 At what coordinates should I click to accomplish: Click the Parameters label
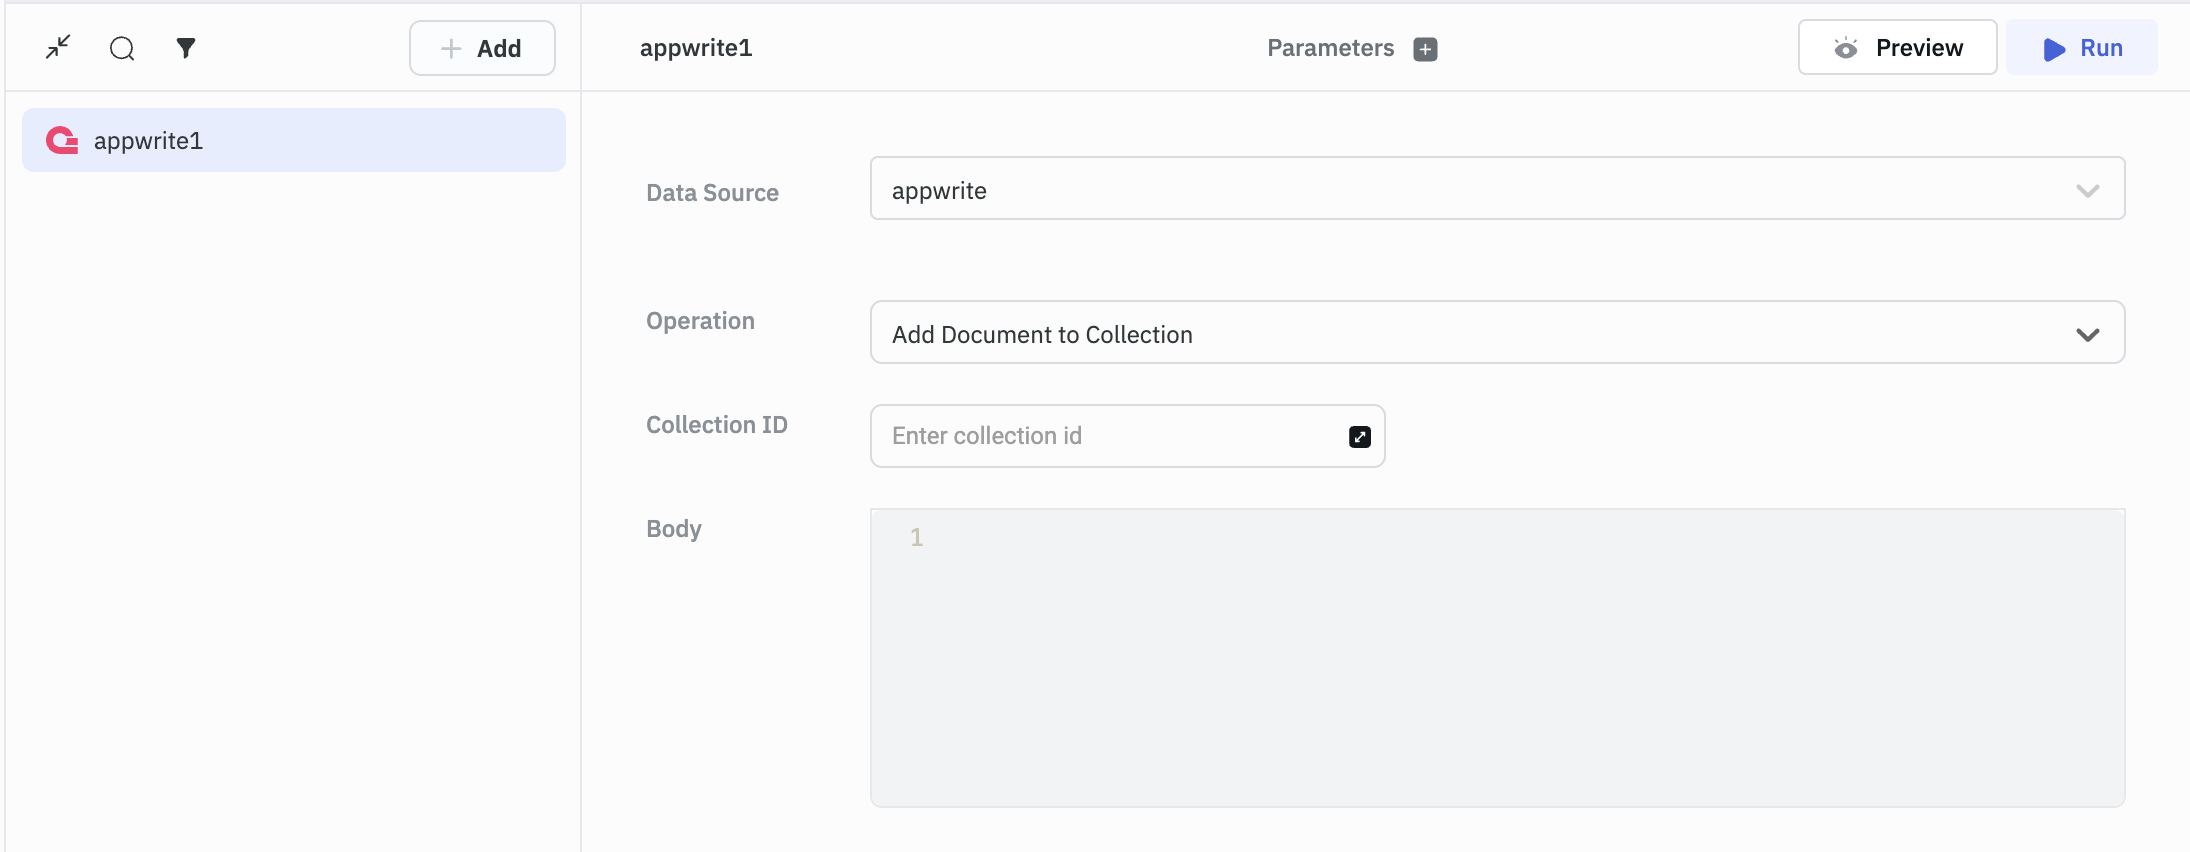1330,48
